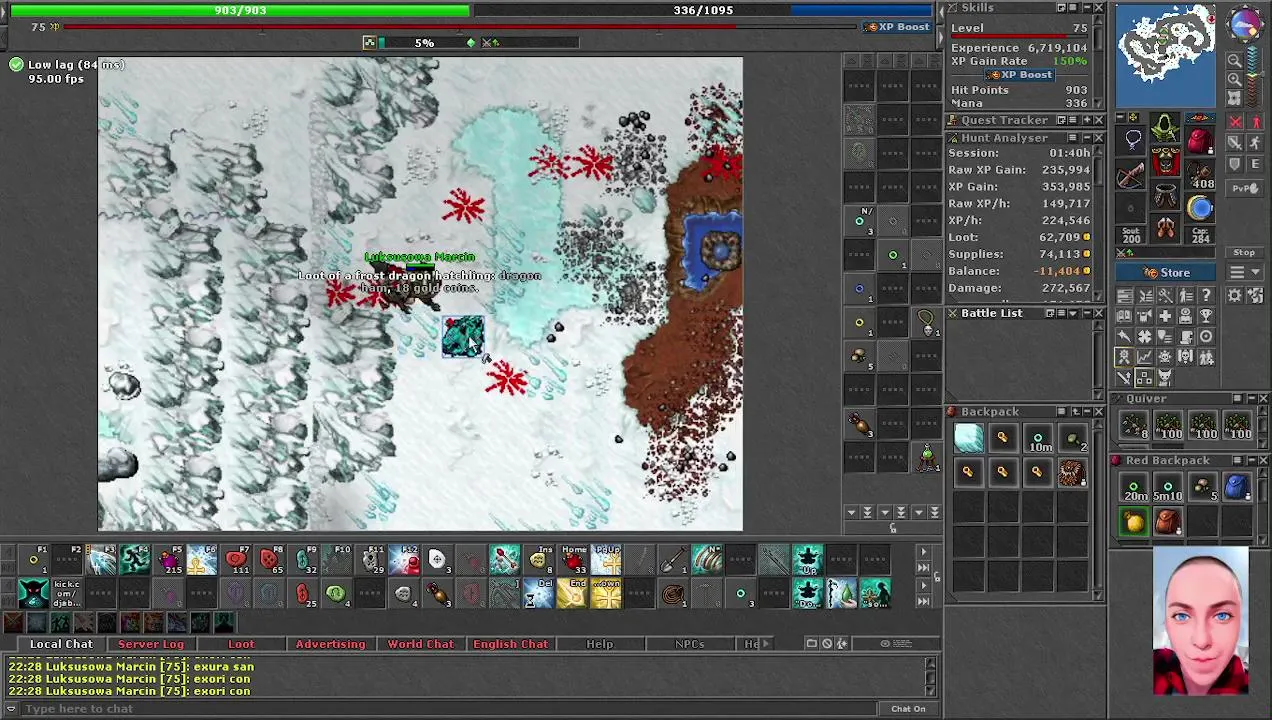Viewport: 1272px width, 720px height.
Task: Show more chat tabs with the arrow
Action: pos(768,644)
